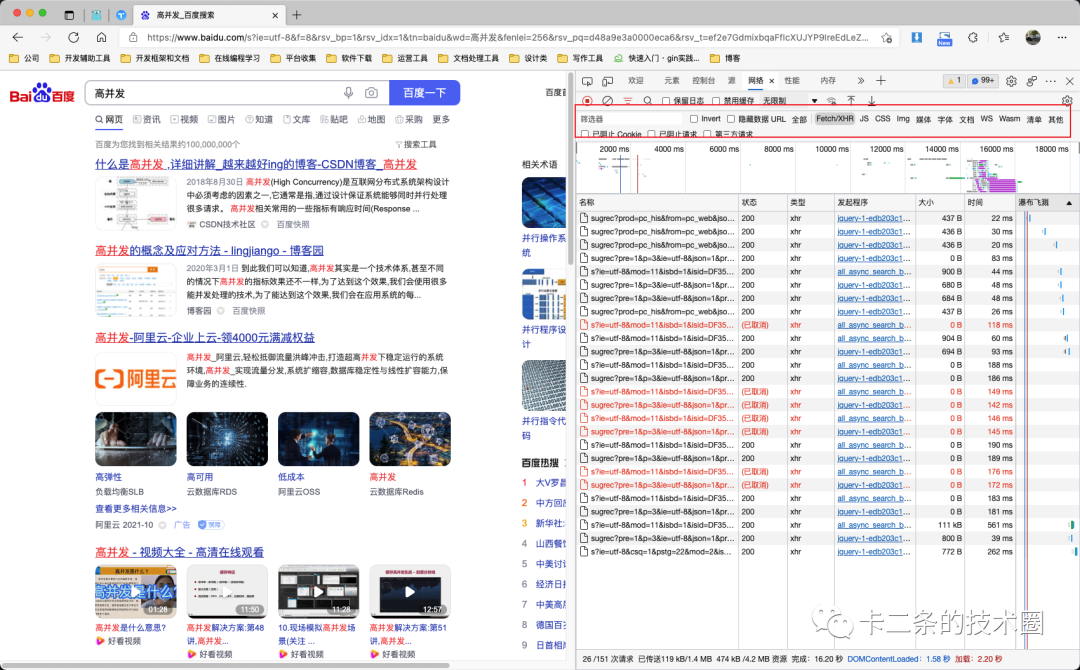Filter requests by CSS type
Image resolution: width=1080 pixels, height=670 pixels.
click(882, 119)
